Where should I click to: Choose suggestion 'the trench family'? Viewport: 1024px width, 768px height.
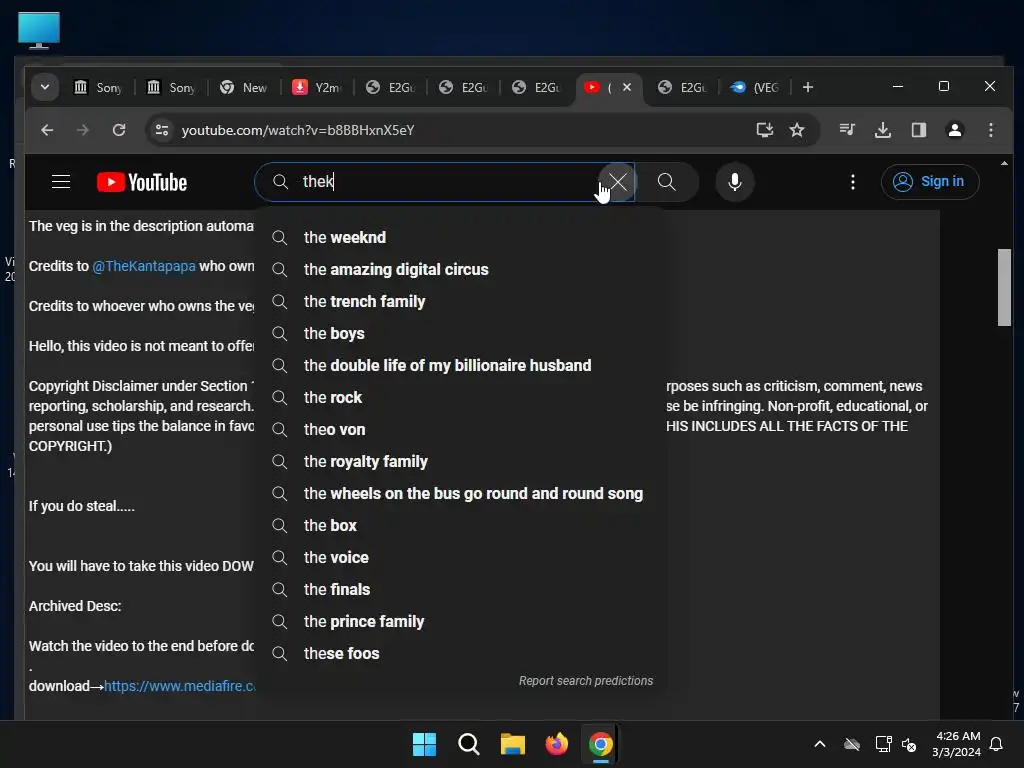pyautogui.click(x=460, y=301)
